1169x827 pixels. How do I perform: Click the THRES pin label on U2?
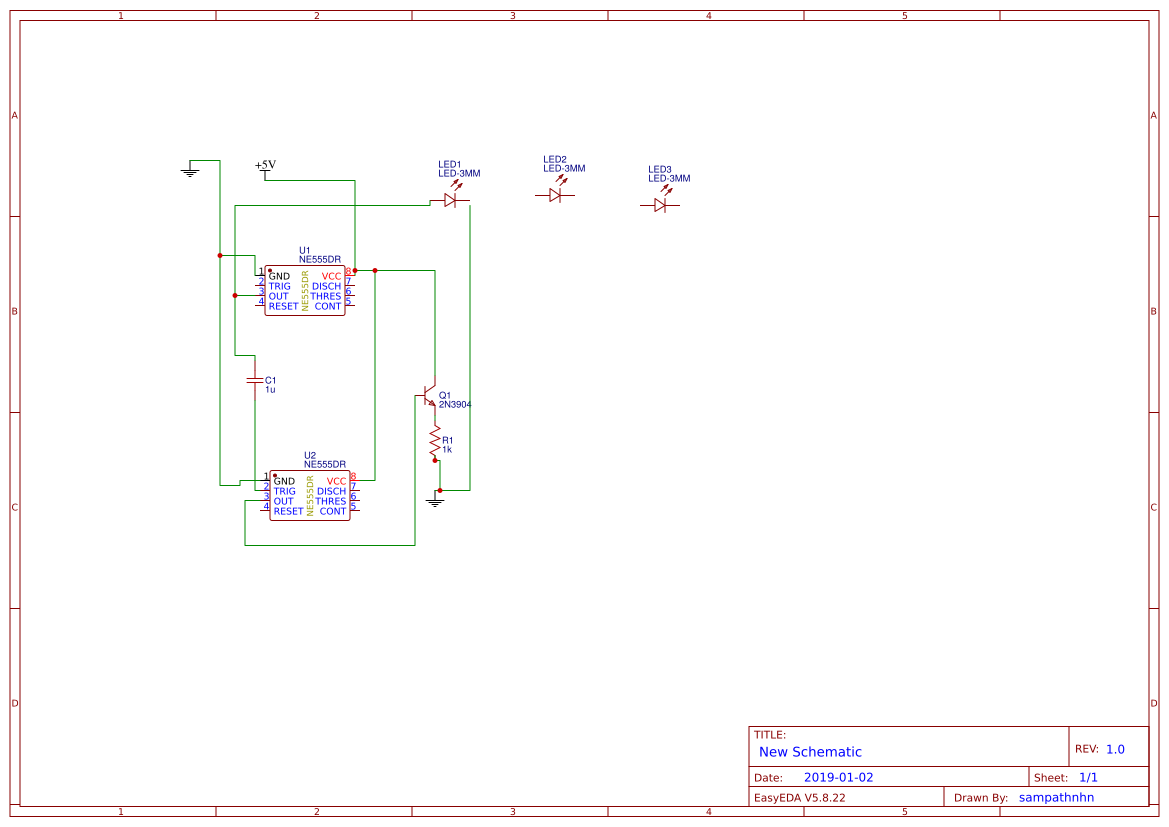[x=331, y=501]
